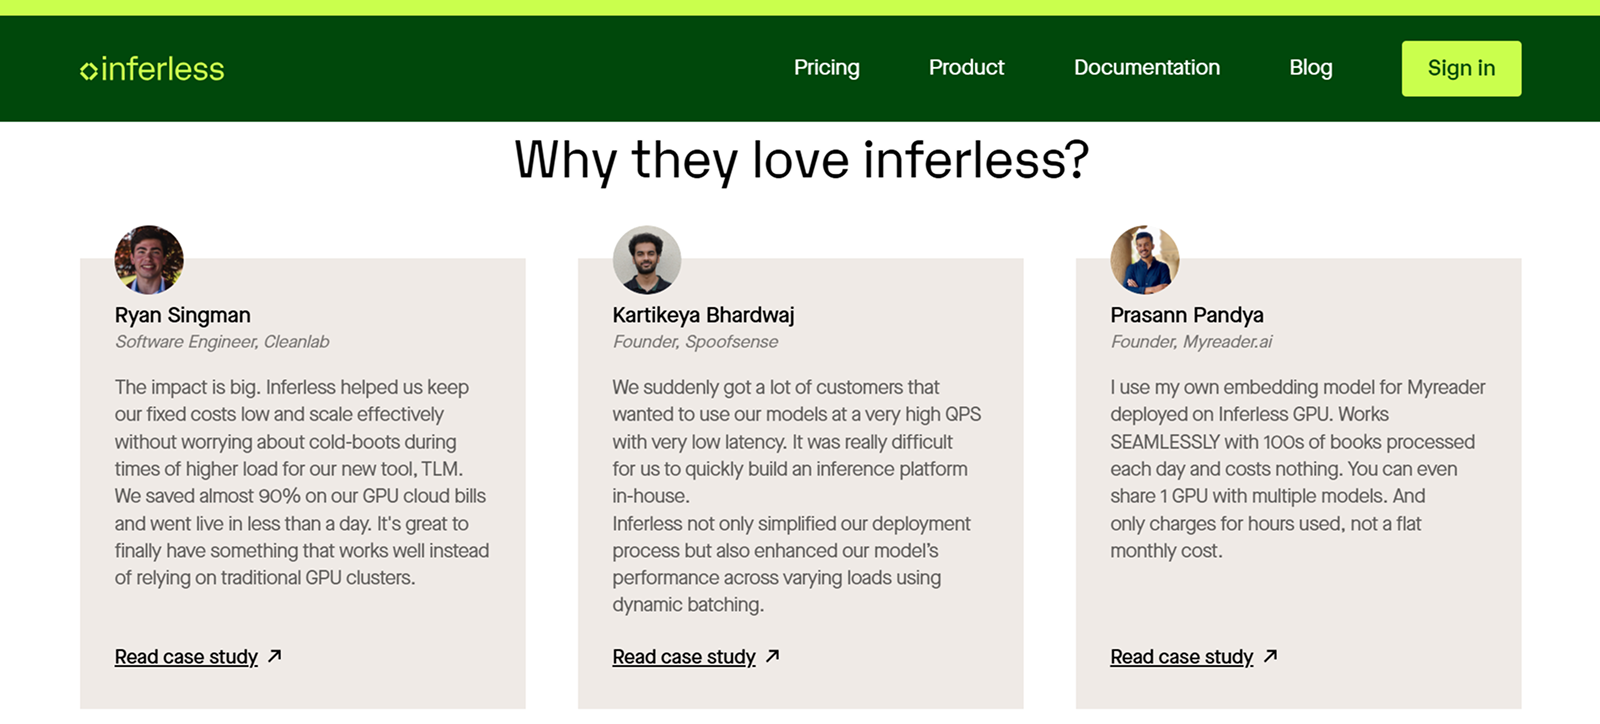
Task: Open the Pricing page from the navigation
Action: (827, 68)
